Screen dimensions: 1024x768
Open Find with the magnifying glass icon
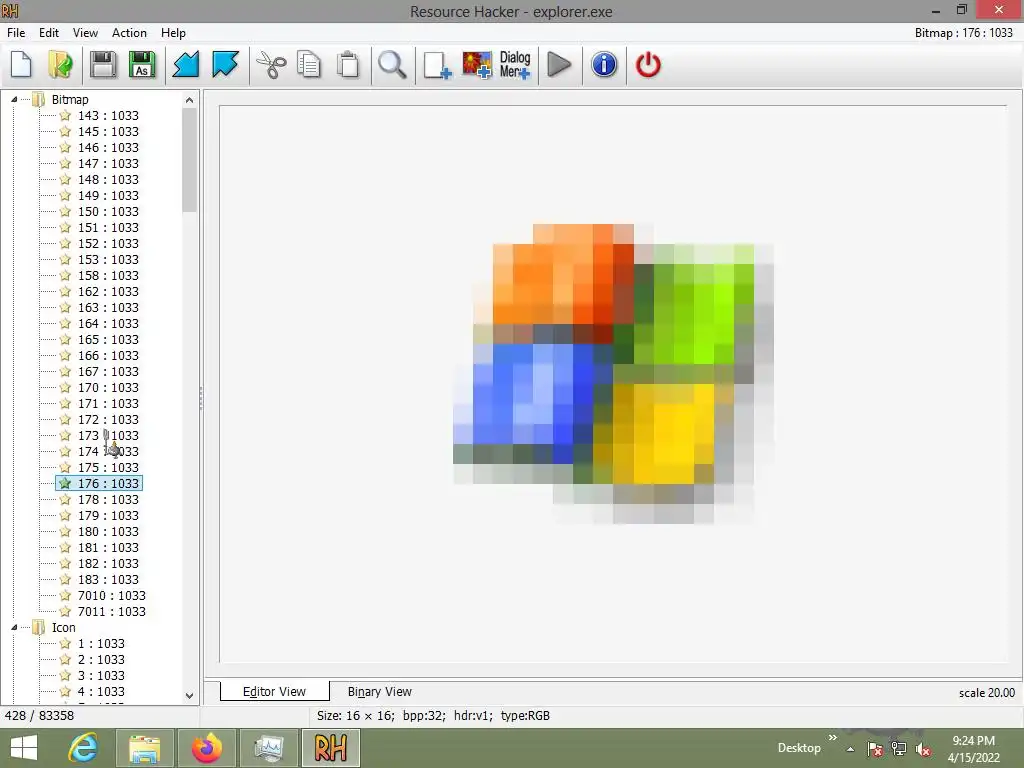point(392,65)
